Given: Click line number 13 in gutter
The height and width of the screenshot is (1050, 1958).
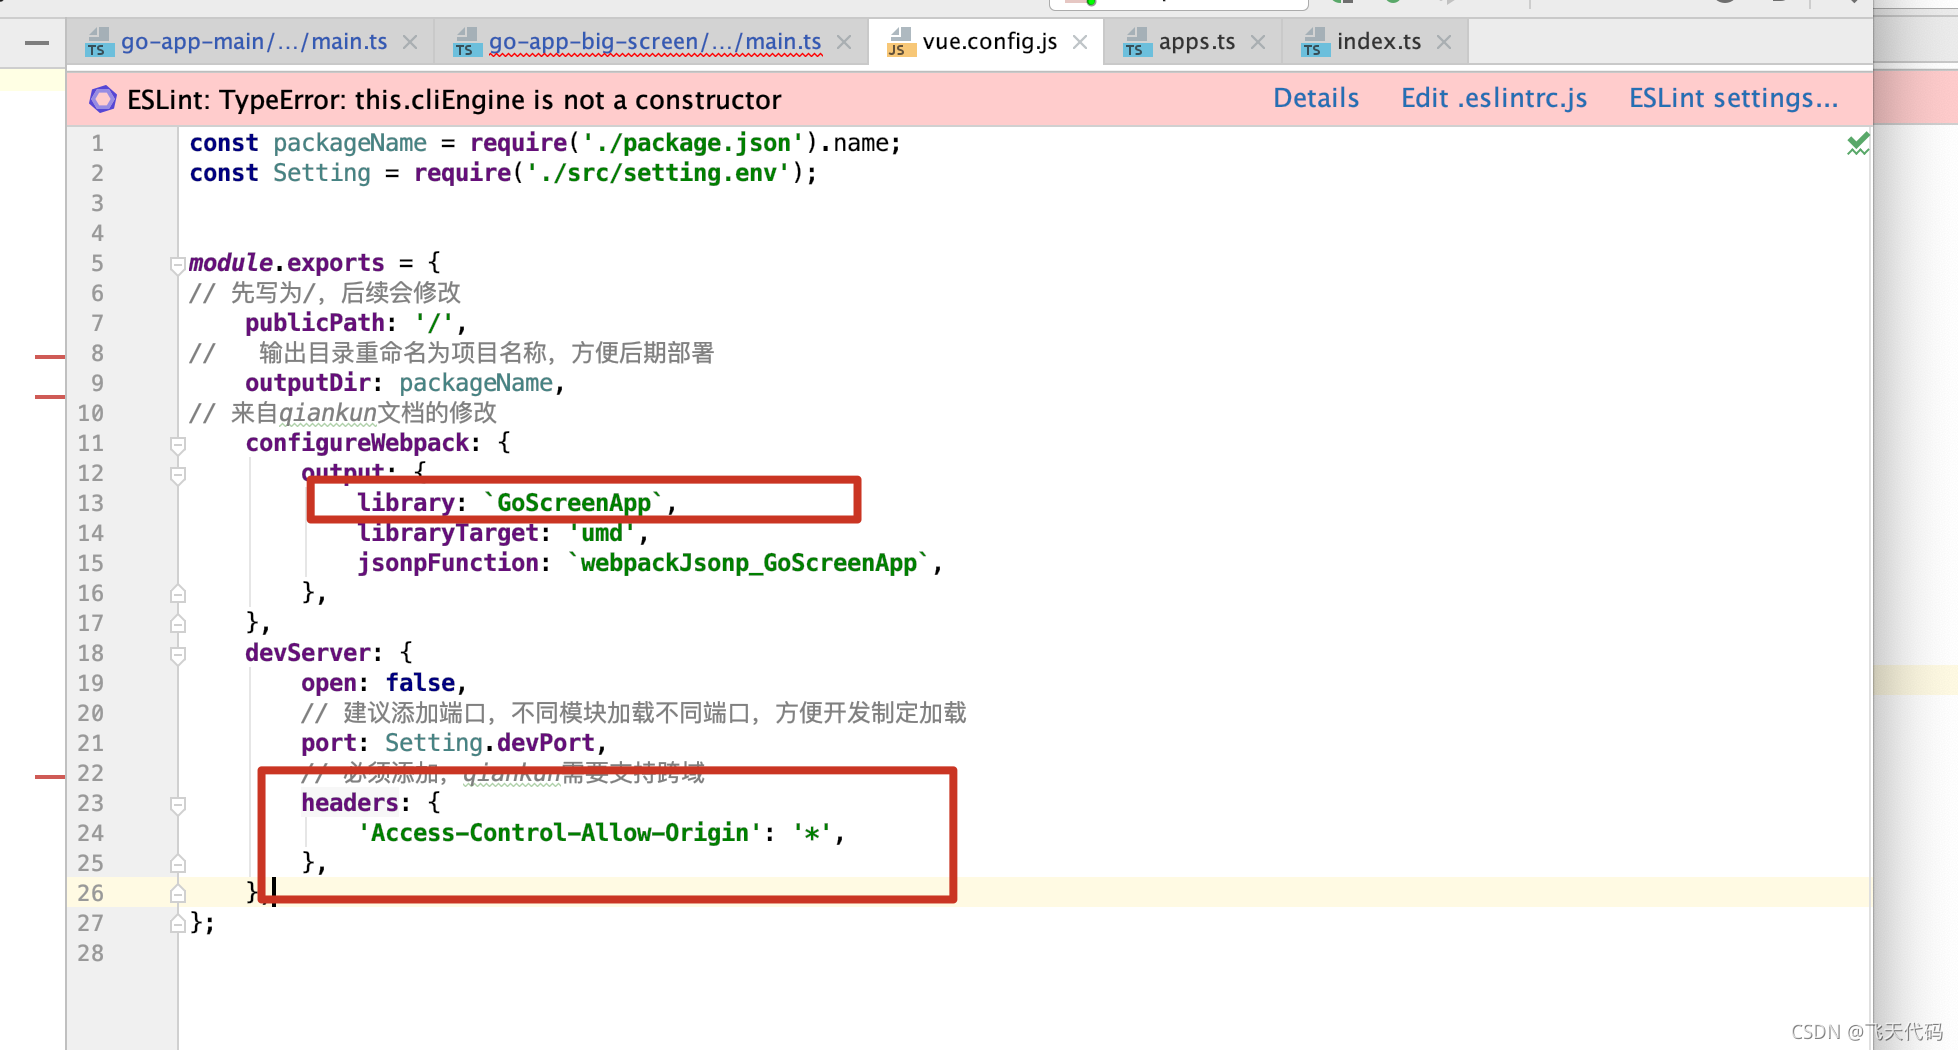Looking at the screenshot, I should [x=91, y=503].
